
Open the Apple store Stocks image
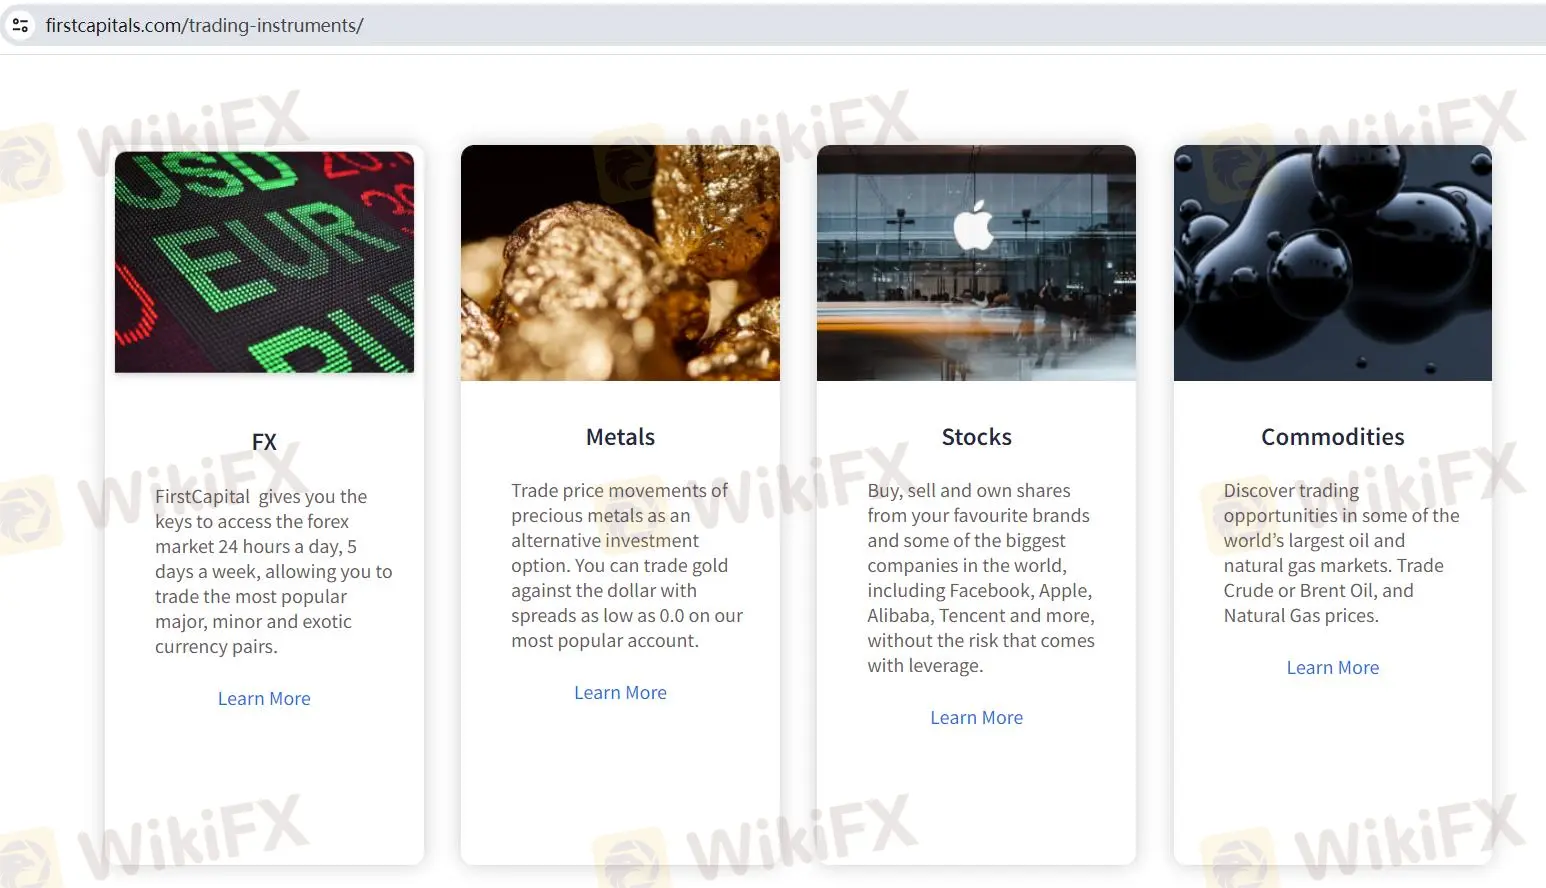(976, 263)
